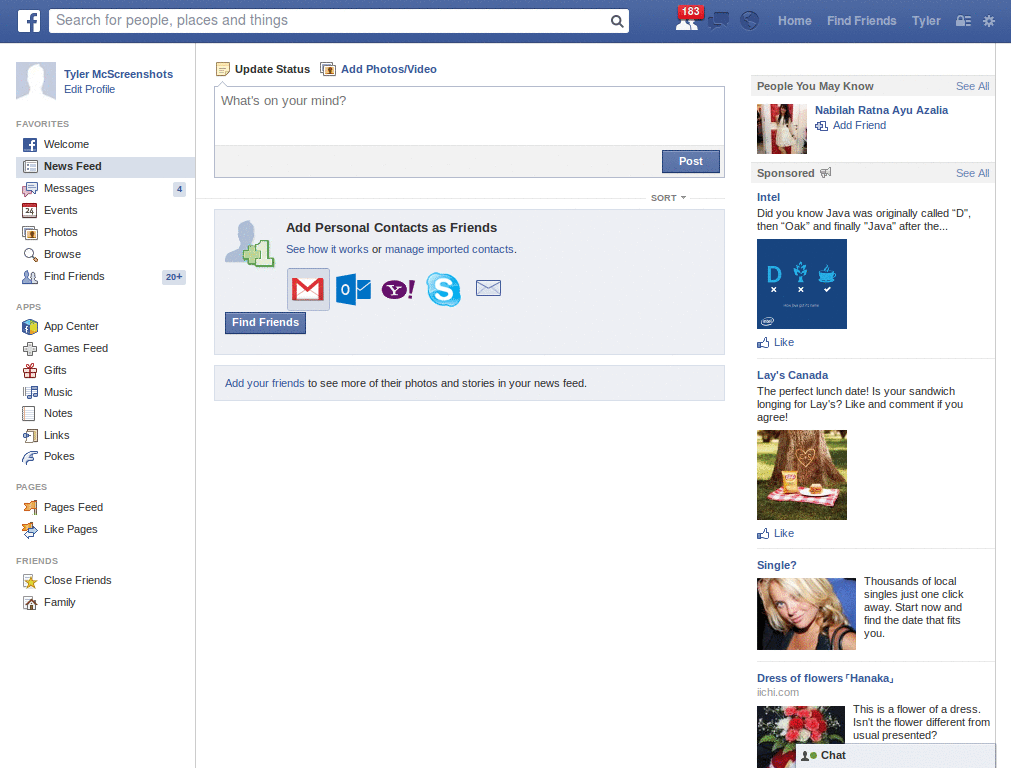This screenshot has width=1024, height=768.
Task: Click the 20+ Find Friends counter
Action: (x=174, y=277)
